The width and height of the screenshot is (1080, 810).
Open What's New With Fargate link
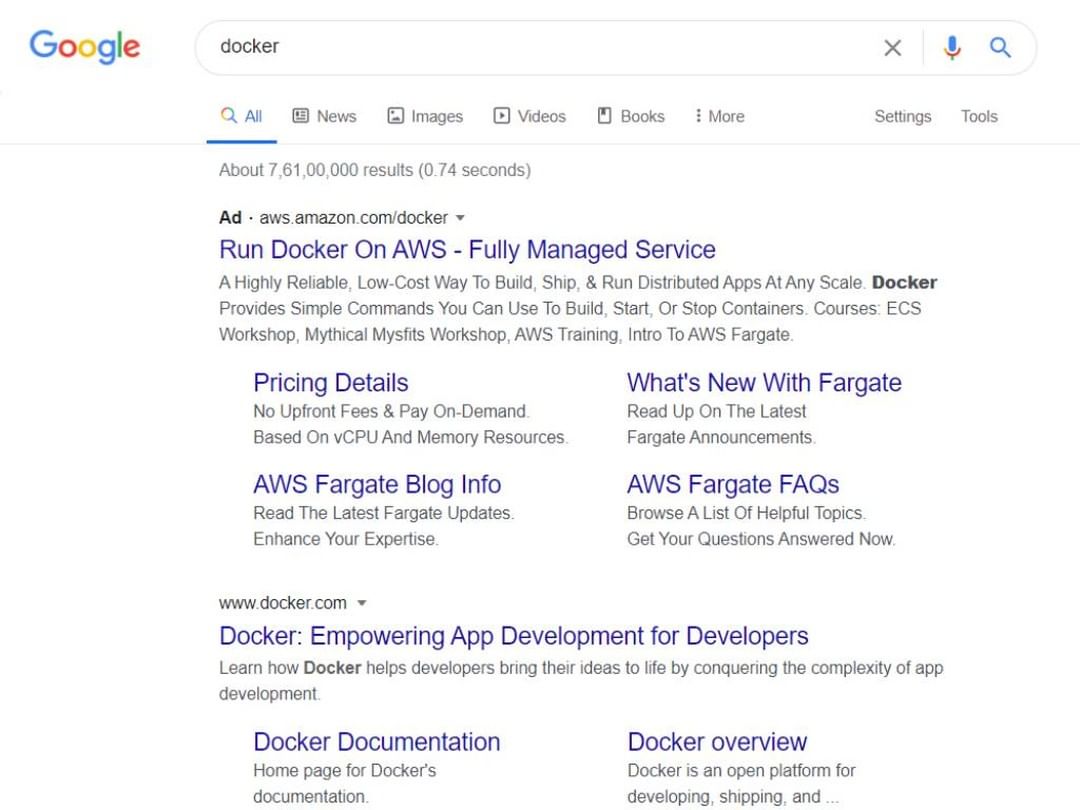(764, 382)
